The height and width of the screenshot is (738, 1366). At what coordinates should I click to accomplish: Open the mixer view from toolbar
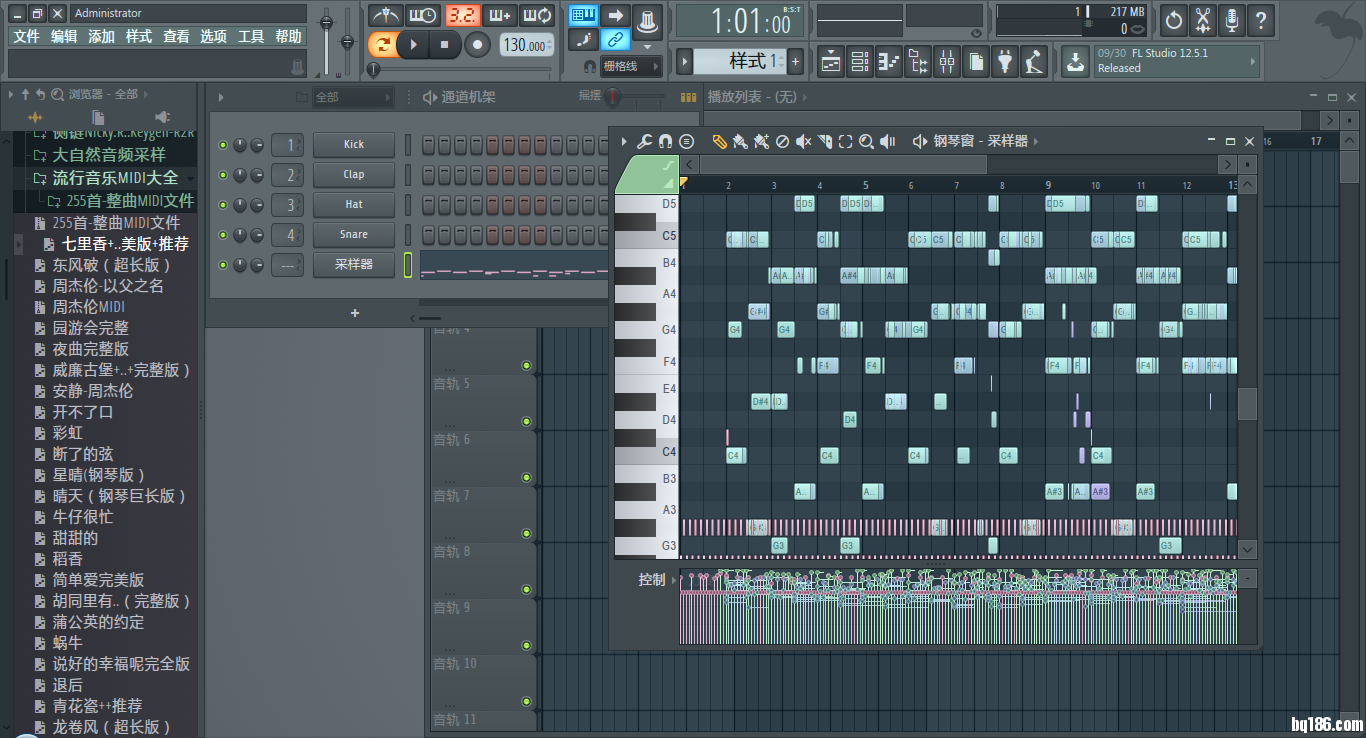coord(947,62)
